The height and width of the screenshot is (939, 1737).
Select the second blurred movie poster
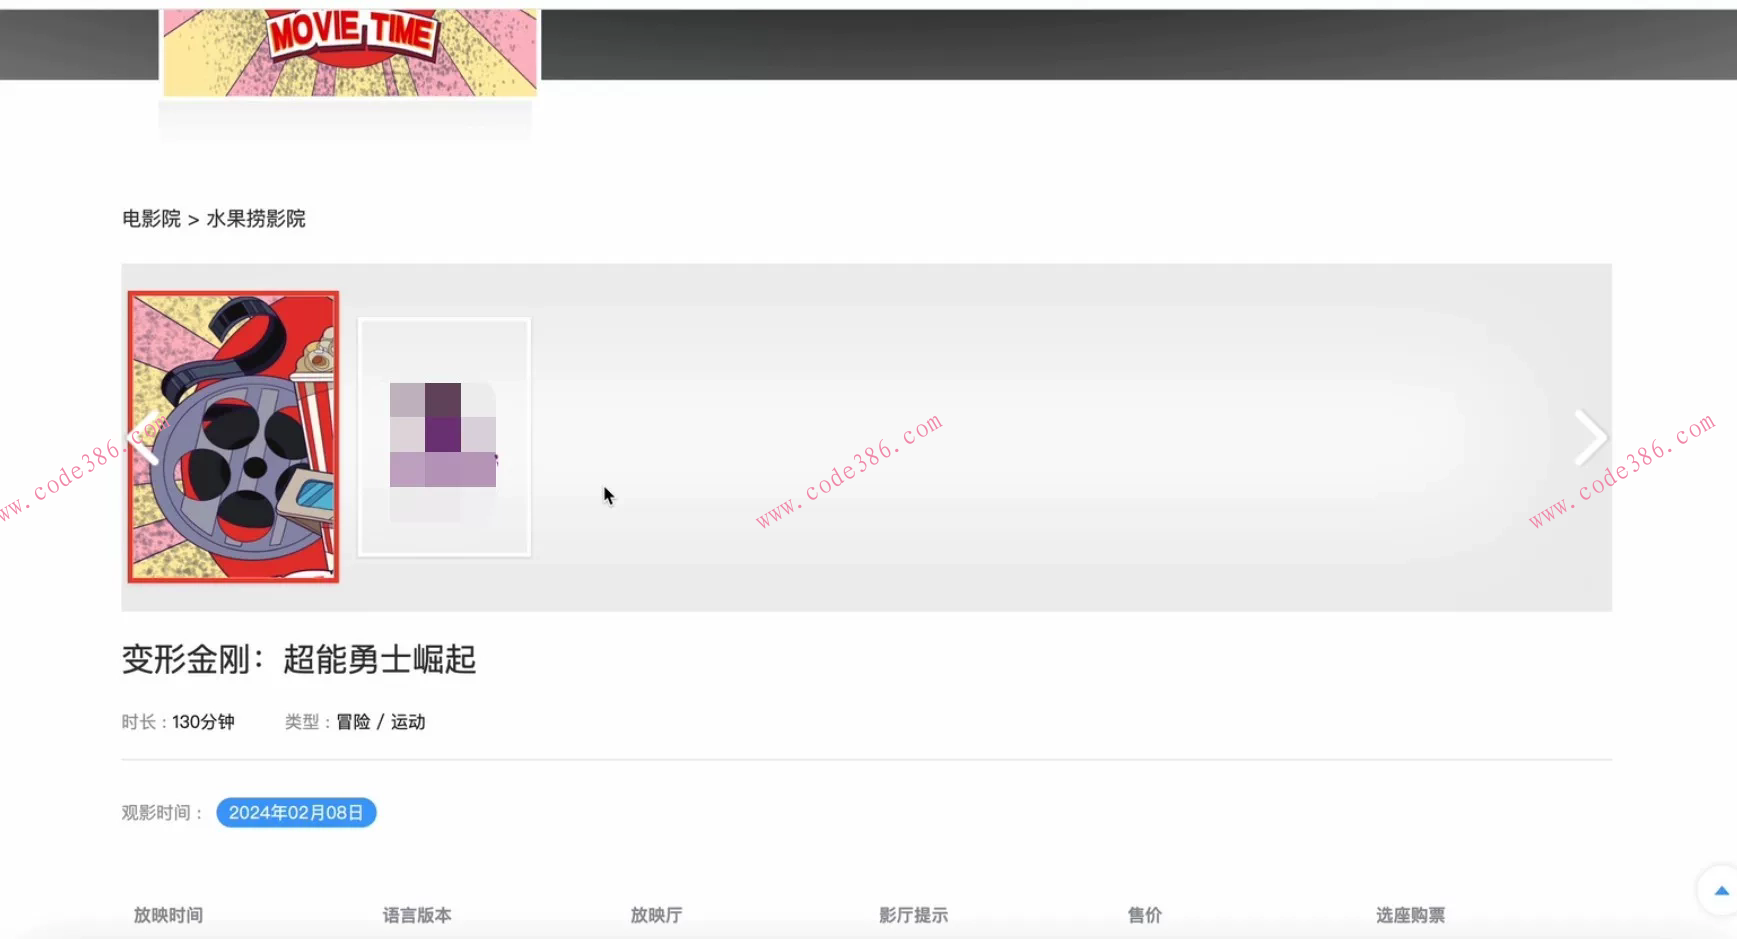point(444,437)
